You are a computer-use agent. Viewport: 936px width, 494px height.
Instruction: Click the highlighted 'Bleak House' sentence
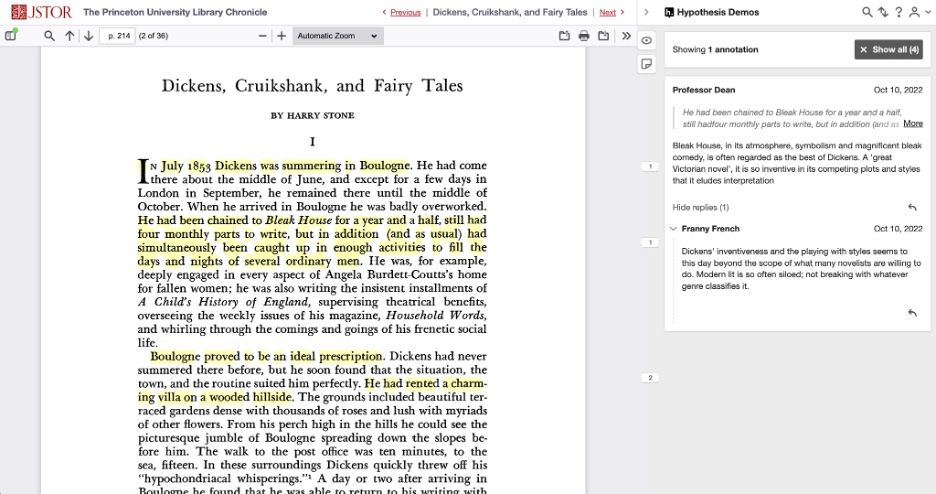[x=312, y=240]
